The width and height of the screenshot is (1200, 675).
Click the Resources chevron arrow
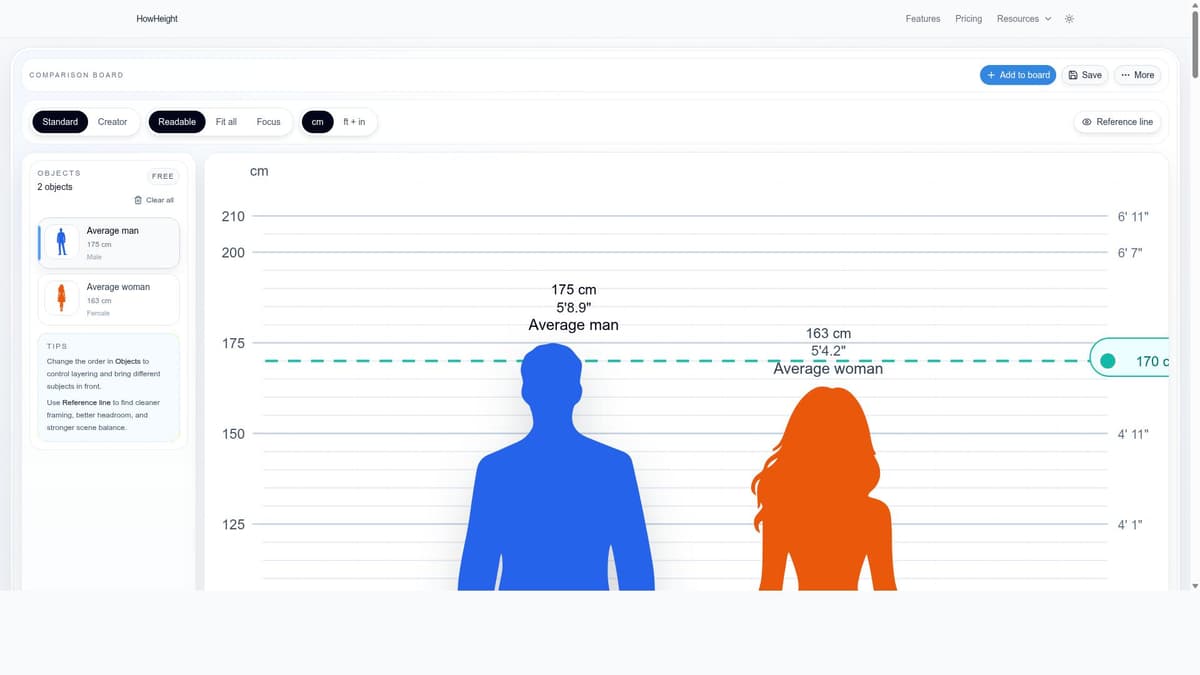click(1048, 19)
